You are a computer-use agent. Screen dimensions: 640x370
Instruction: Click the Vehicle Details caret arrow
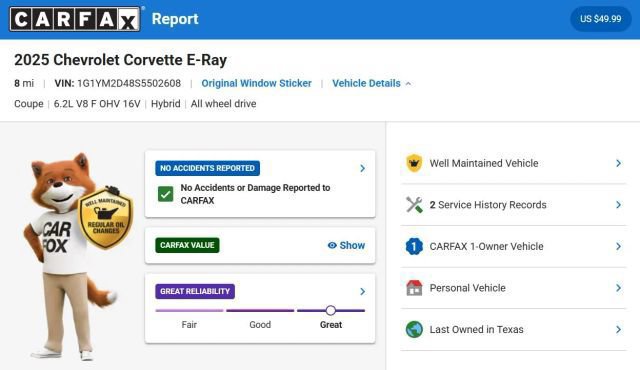pyautogui.click(x=408, y=84)
